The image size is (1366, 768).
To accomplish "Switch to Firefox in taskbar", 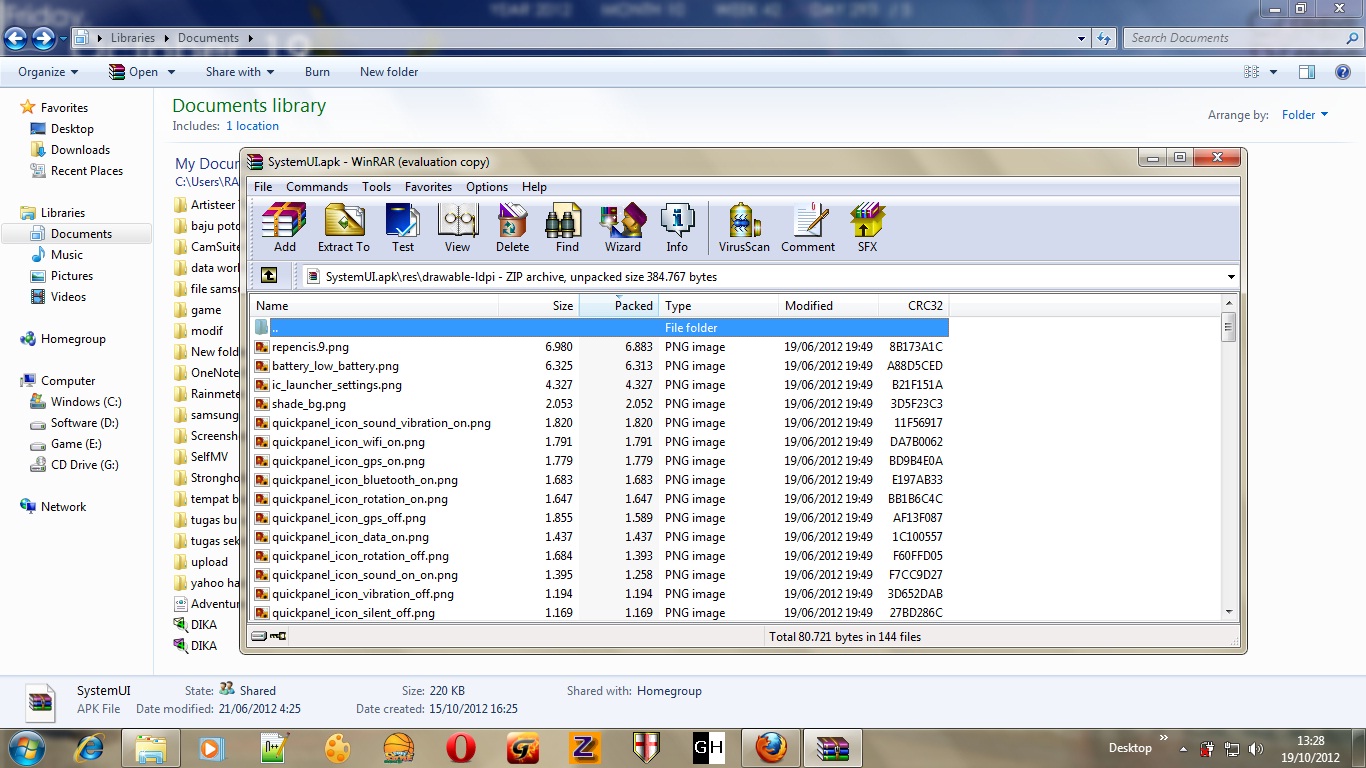I will click(x=771, y=748).
